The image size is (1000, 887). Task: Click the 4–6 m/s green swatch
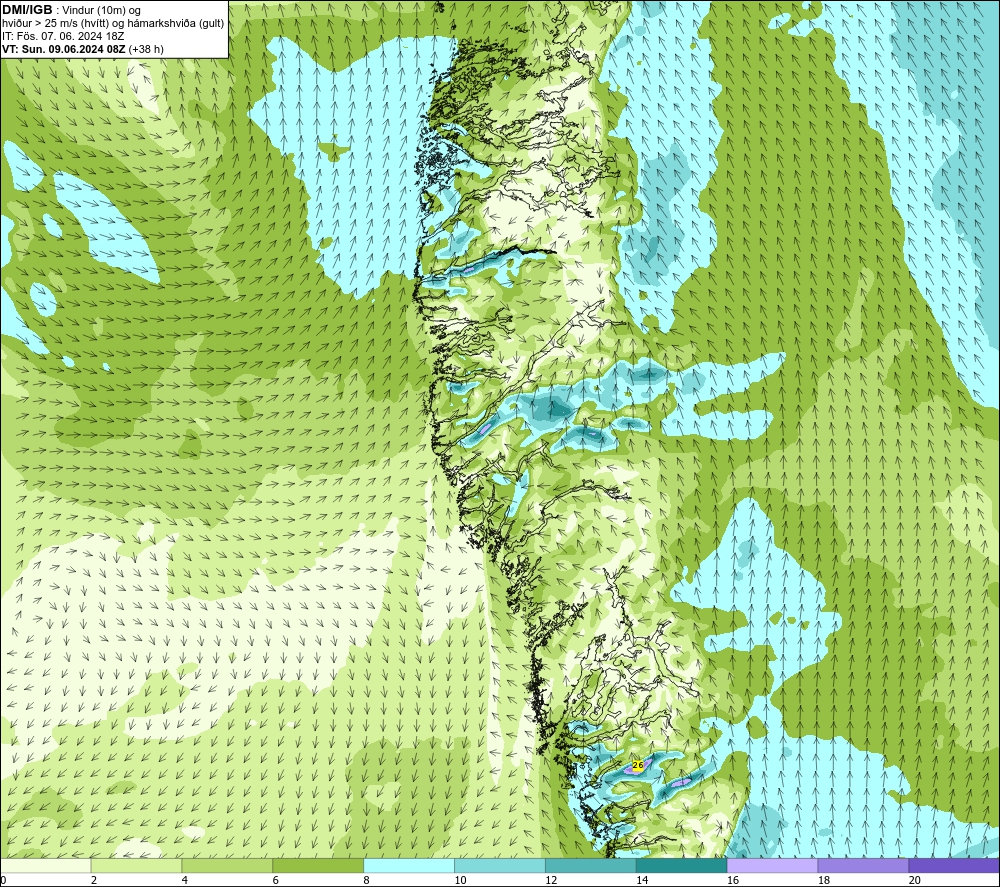227,865
